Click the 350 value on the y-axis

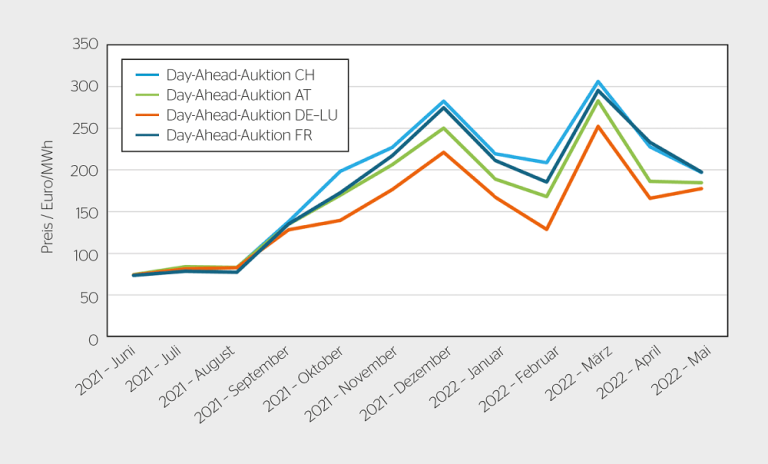pos(86,44)
